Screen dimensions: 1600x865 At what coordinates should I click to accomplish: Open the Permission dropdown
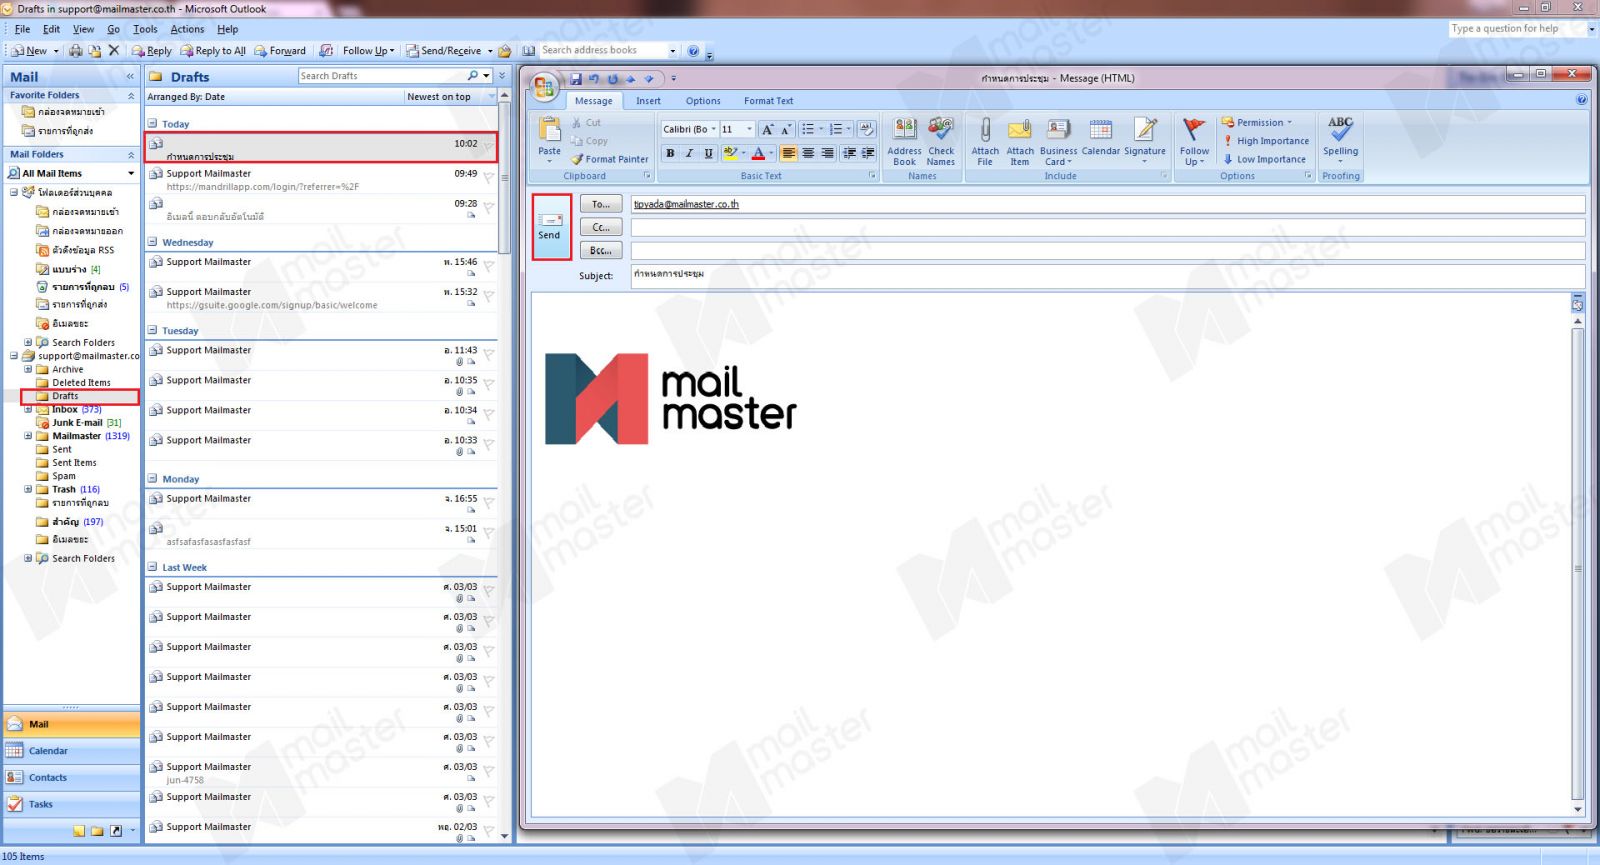[x=1257, y=123]
